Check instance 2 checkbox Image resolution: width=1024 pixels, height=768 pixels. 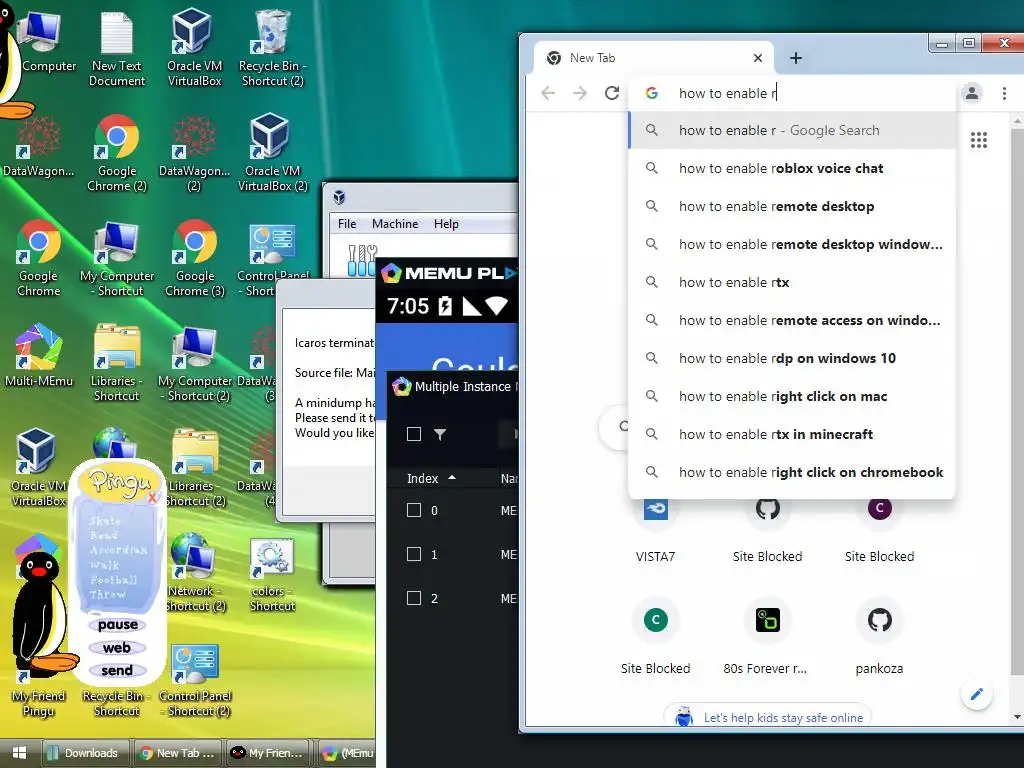414,598
